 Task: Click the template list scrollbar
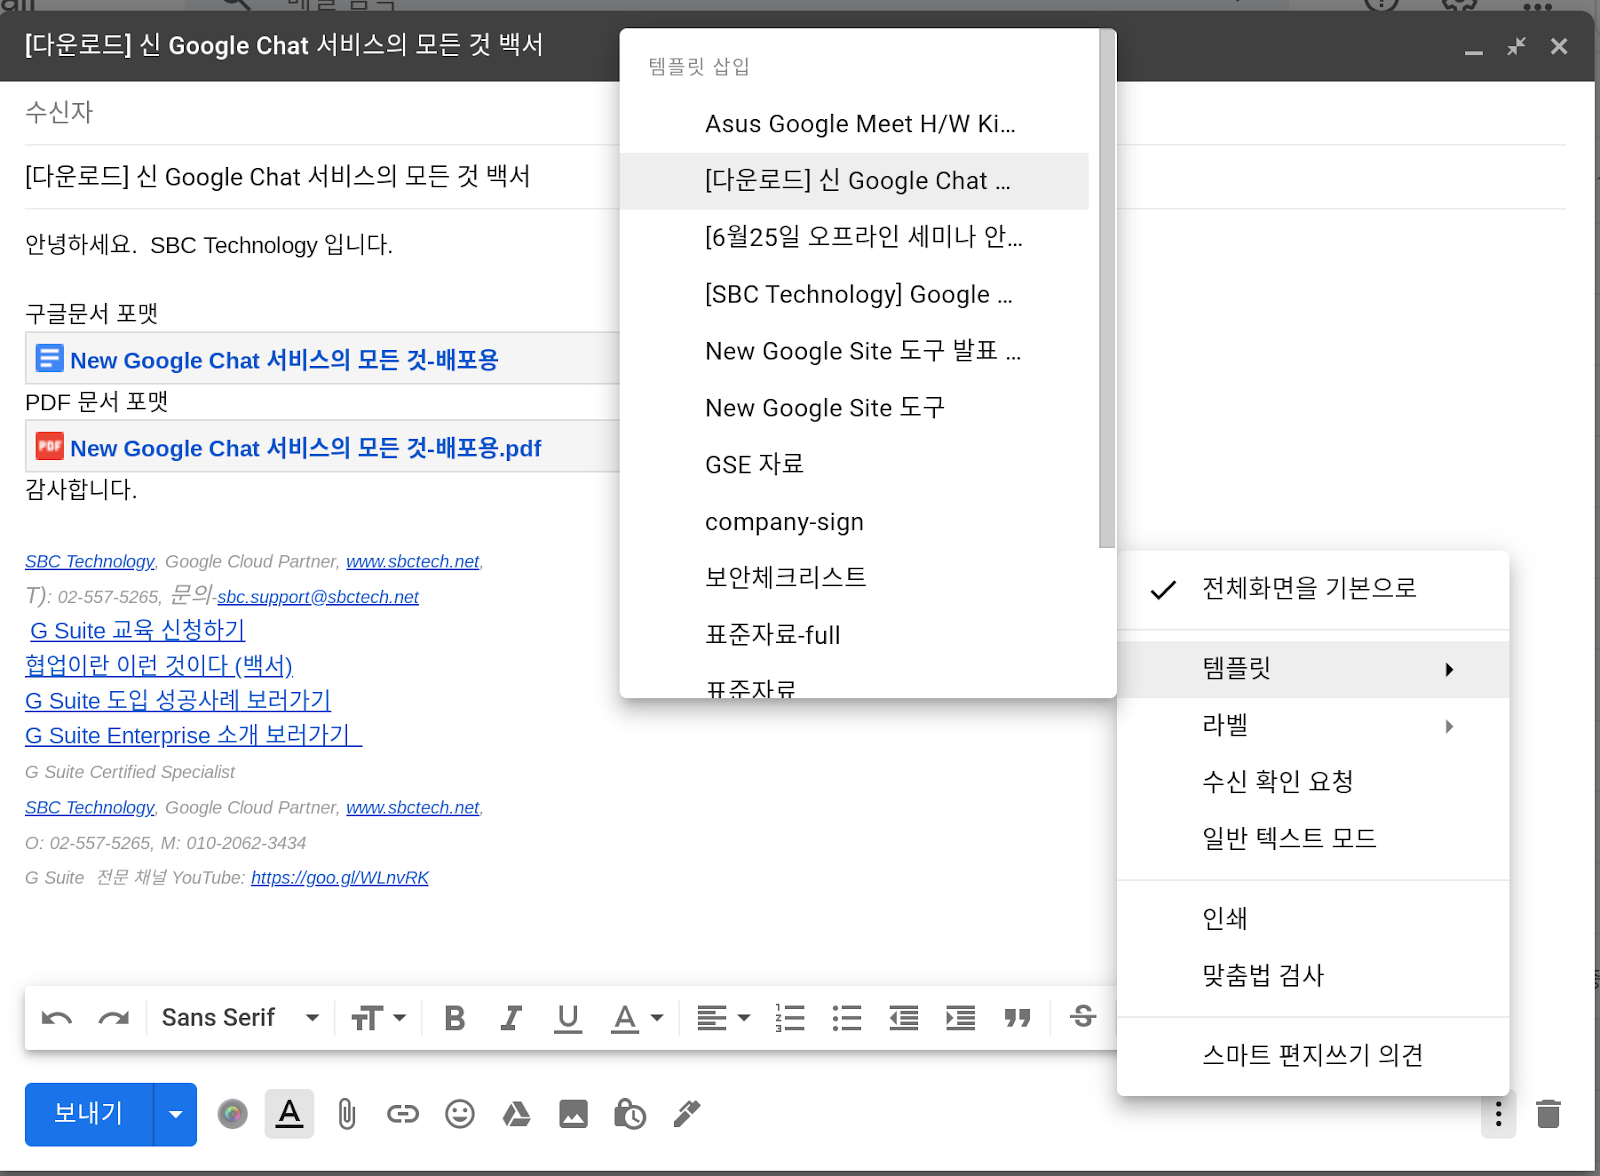tap(1107, 289)
